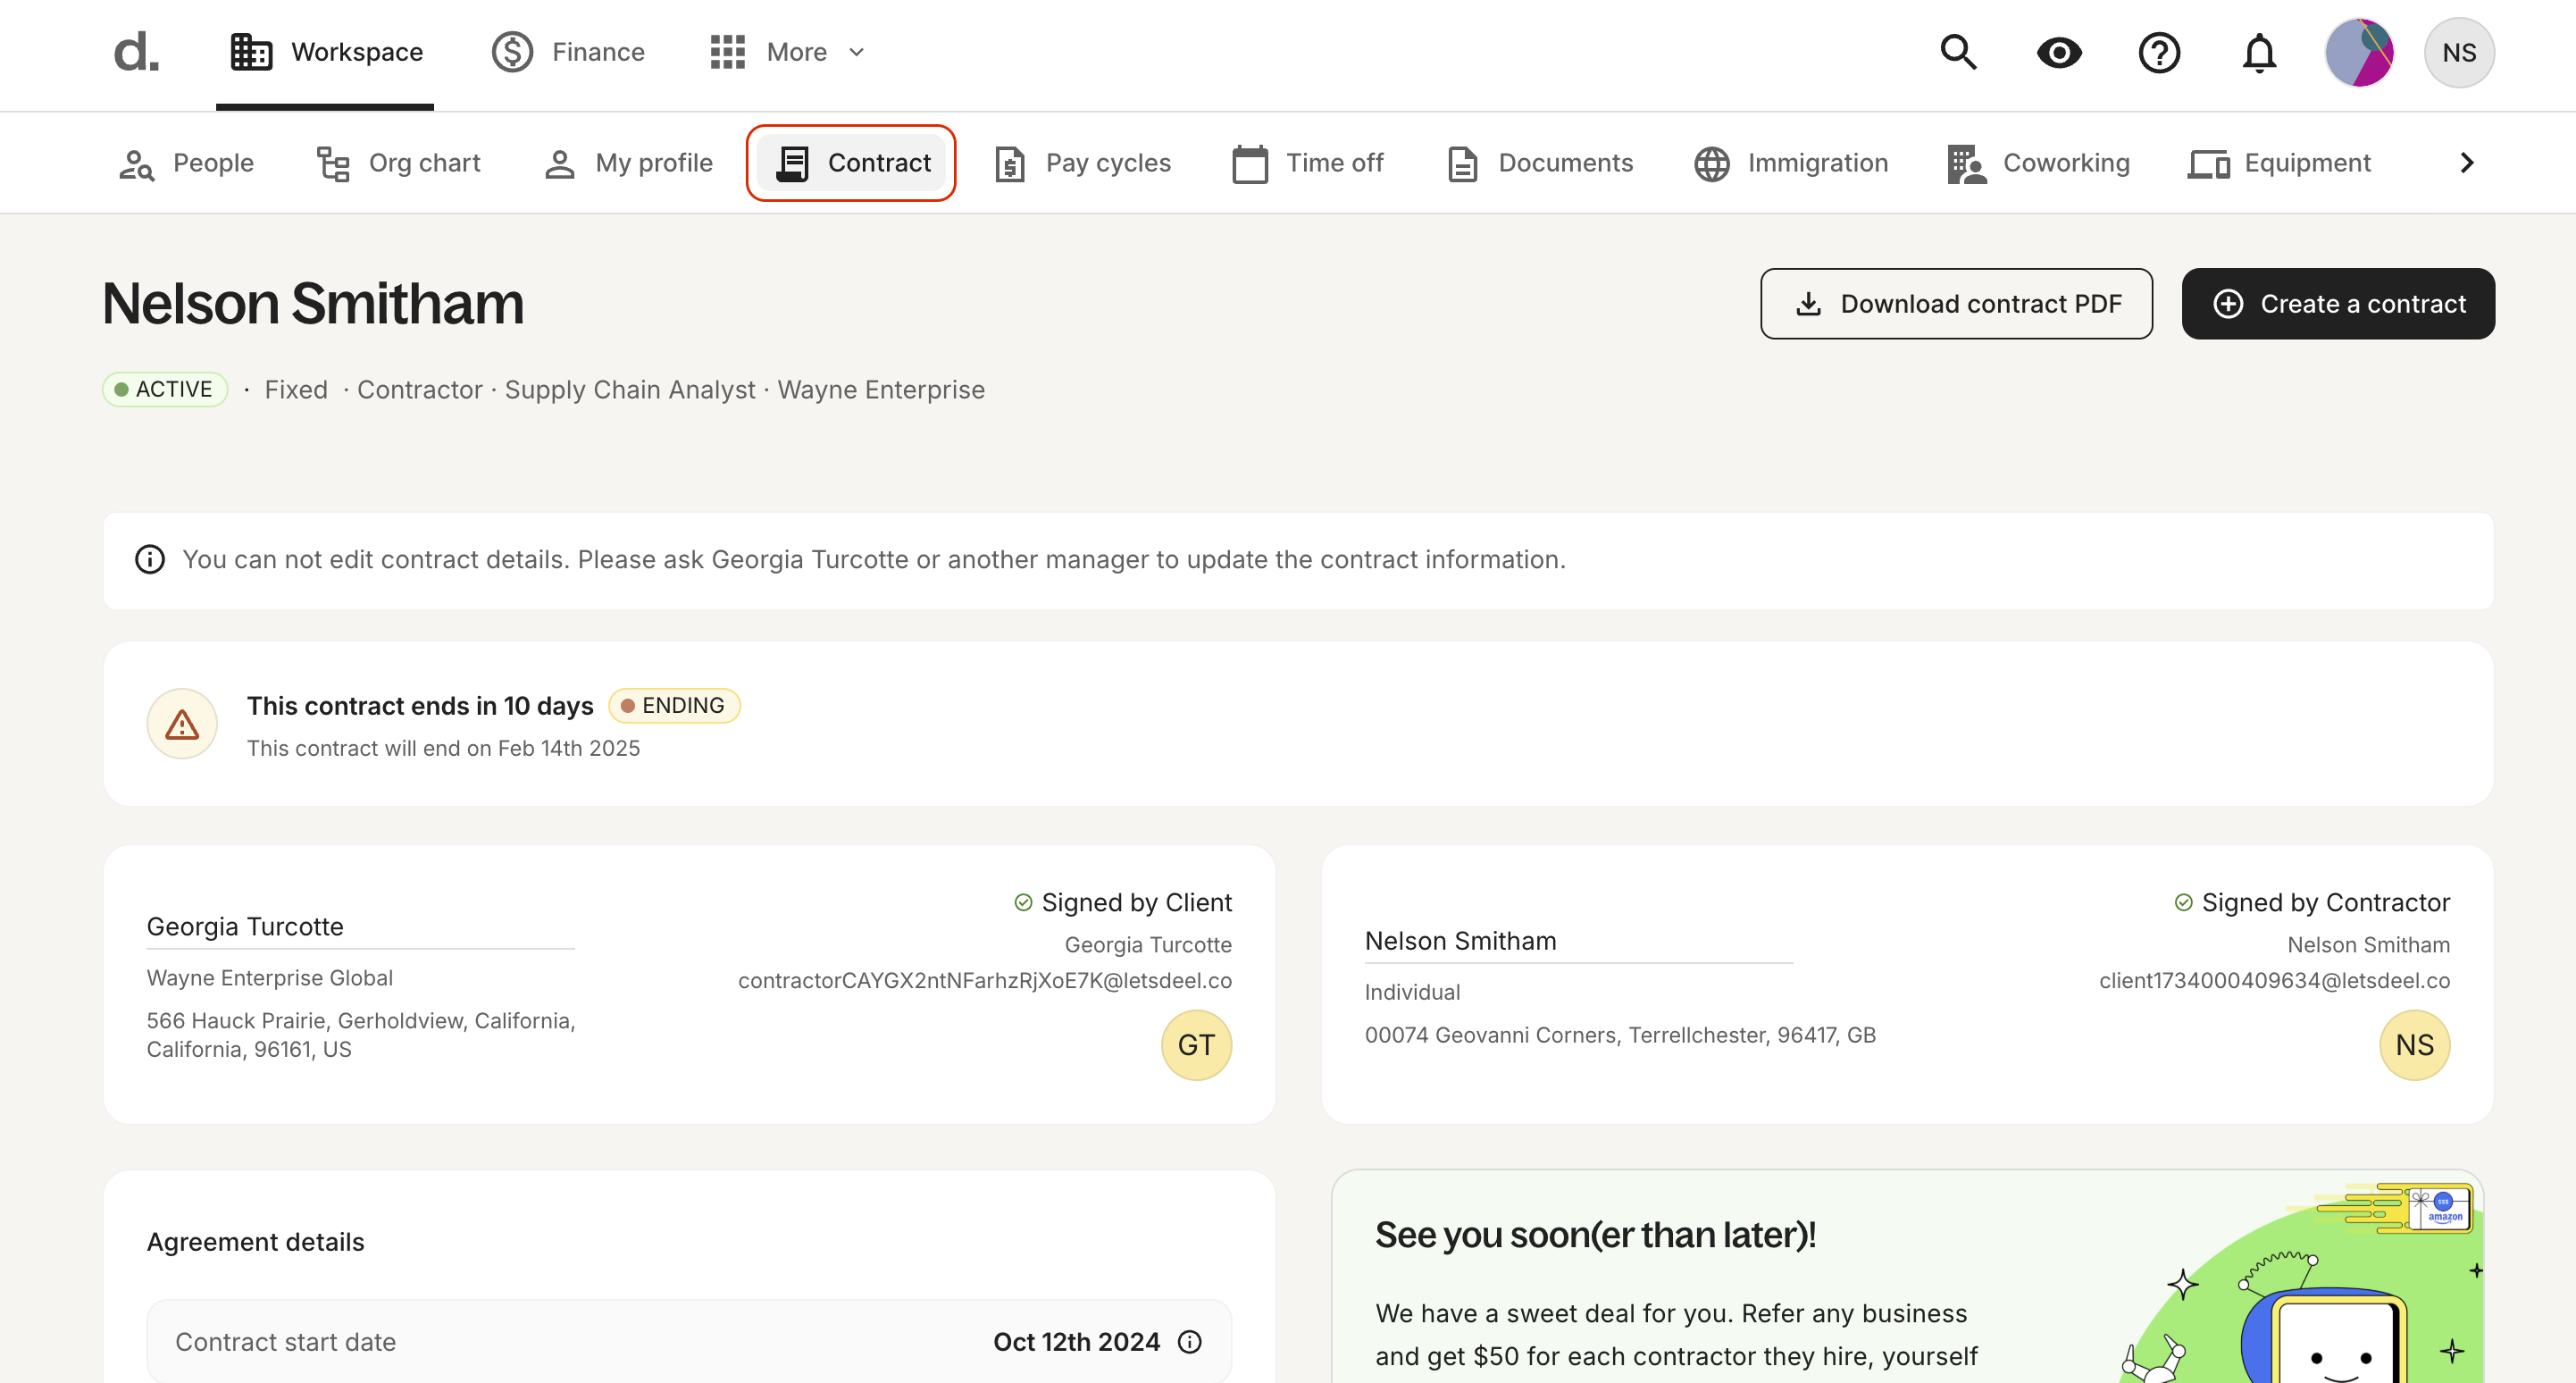Click the Equipment devices icon
This screenshot has height=1383, width=2576.
2209,164
